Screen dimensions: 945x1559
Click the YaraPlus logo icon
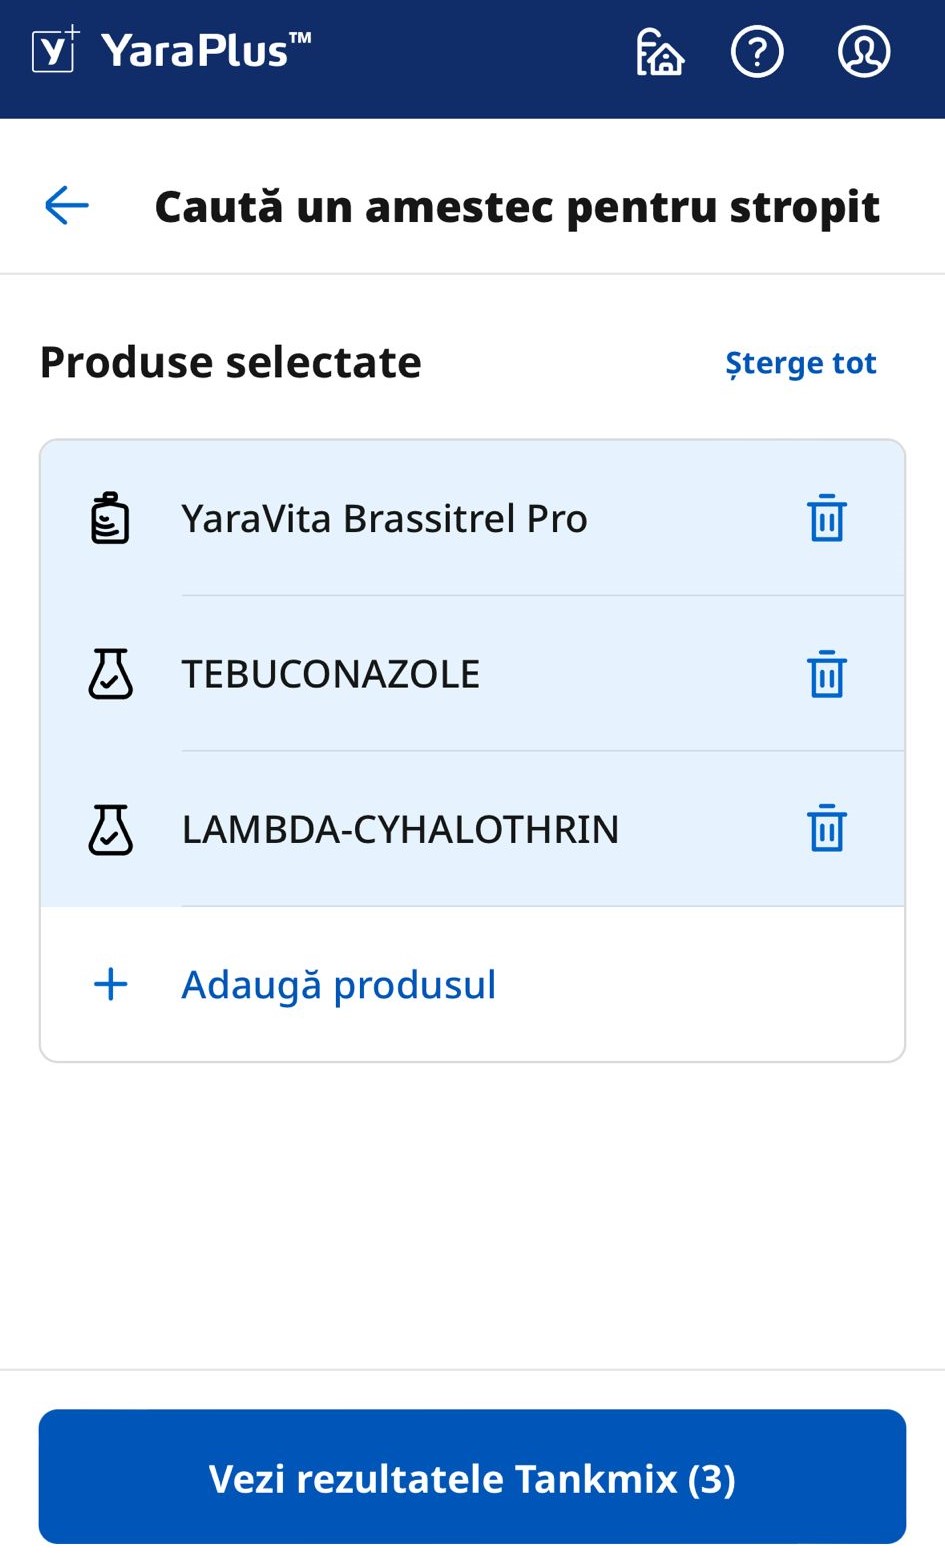55,51
